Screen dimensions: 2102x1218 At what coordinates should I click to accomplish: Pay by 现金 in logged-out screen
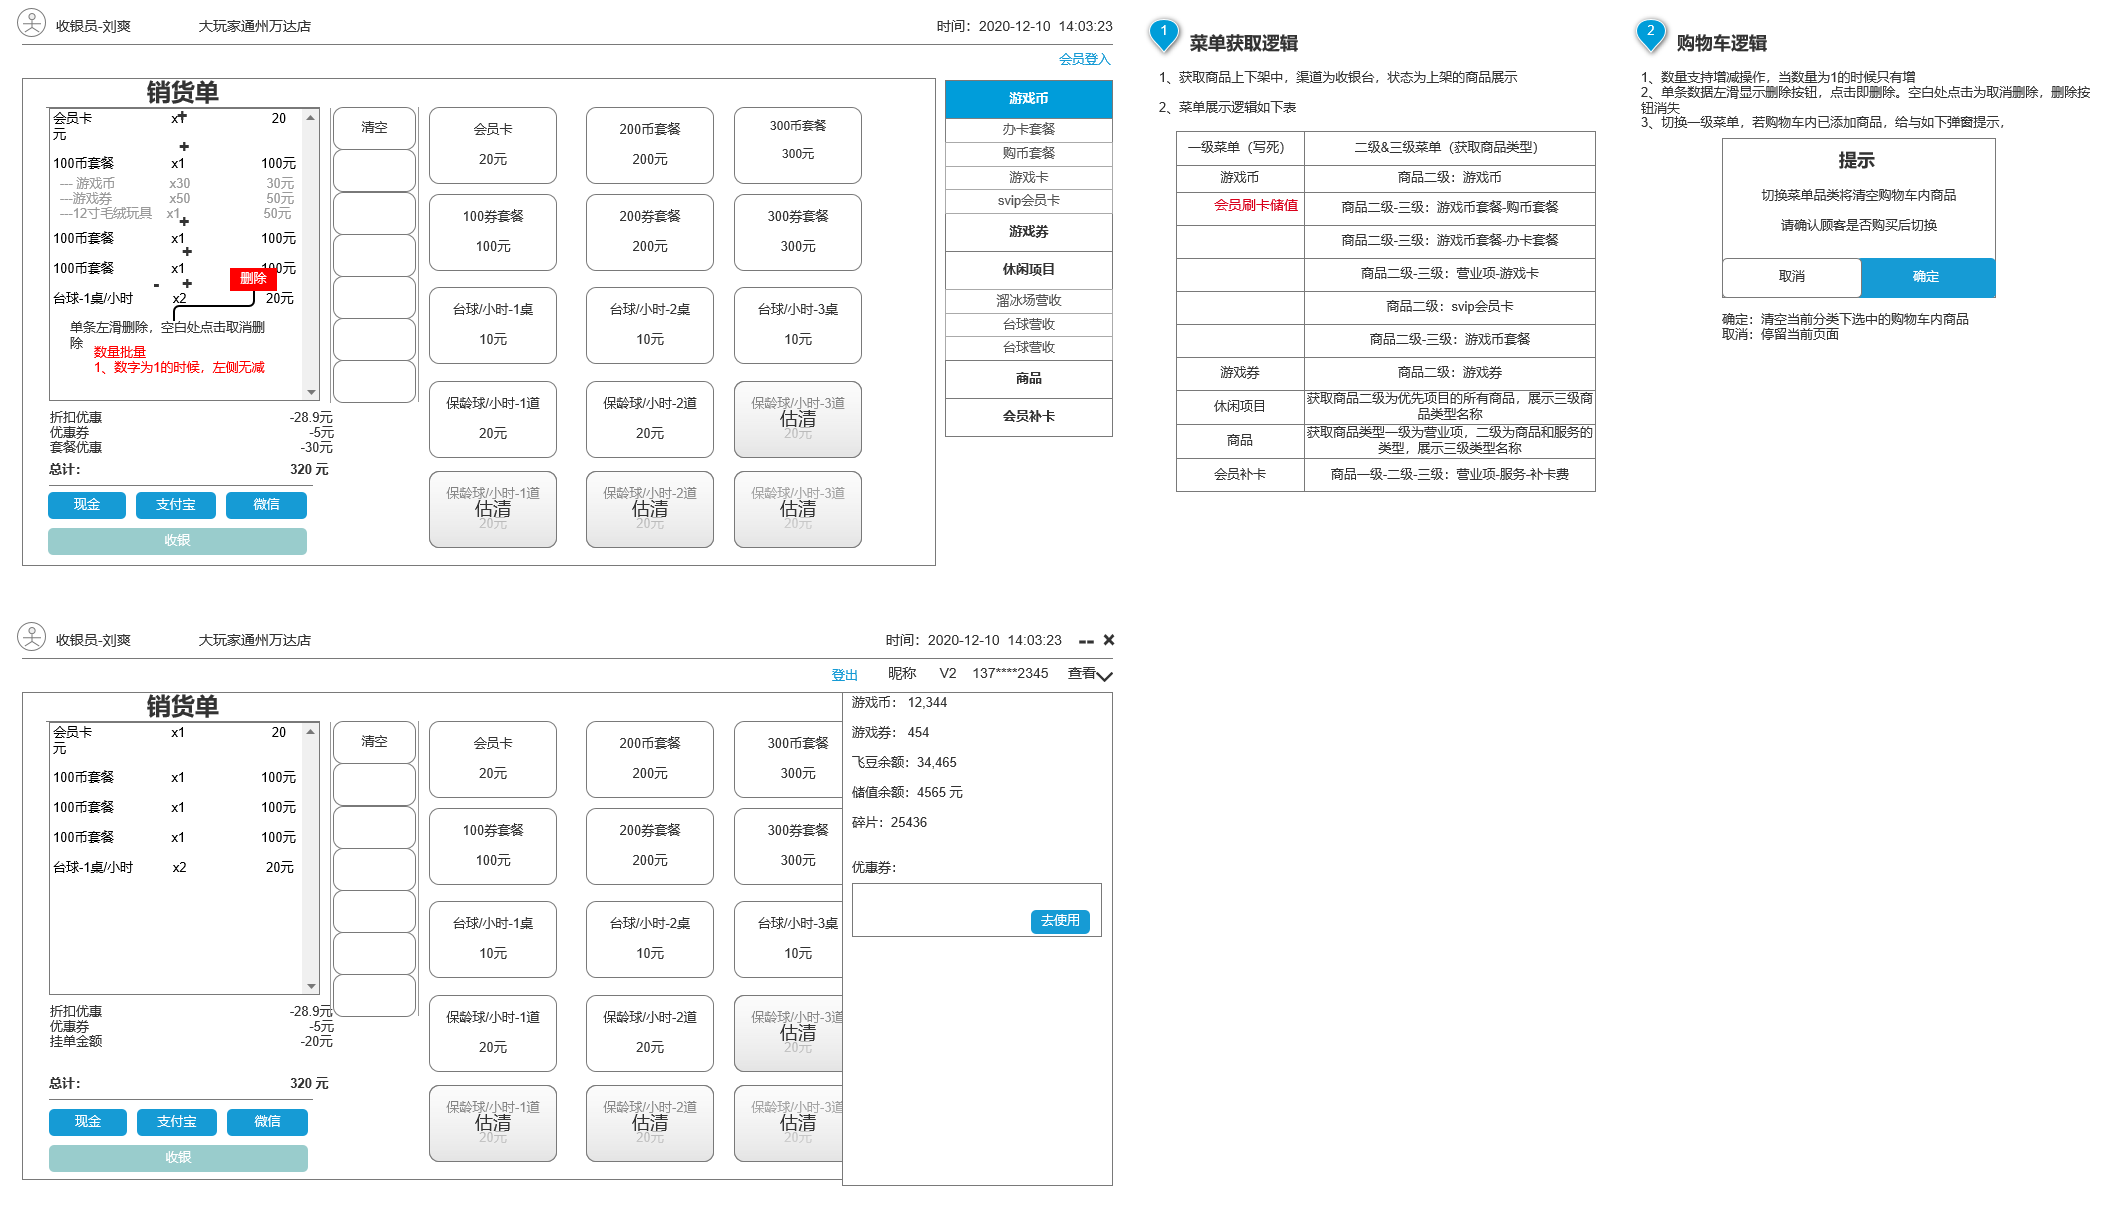(87, 505)
